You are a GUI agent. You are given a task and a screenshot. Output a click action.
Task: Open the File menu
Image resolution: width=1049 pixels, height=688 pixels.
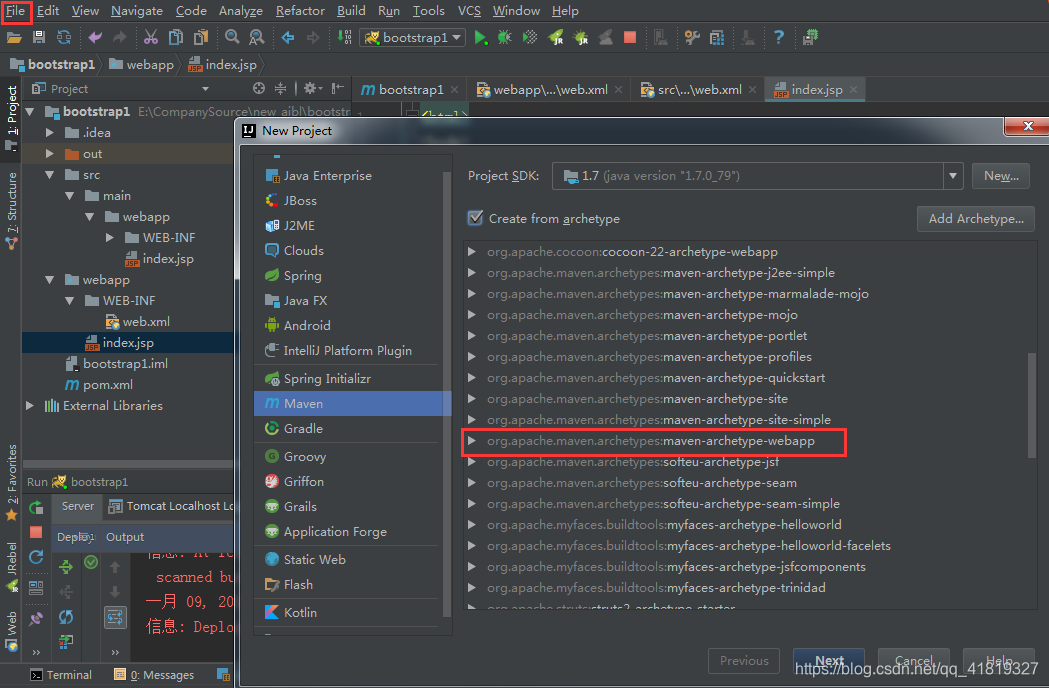(15, 11)
